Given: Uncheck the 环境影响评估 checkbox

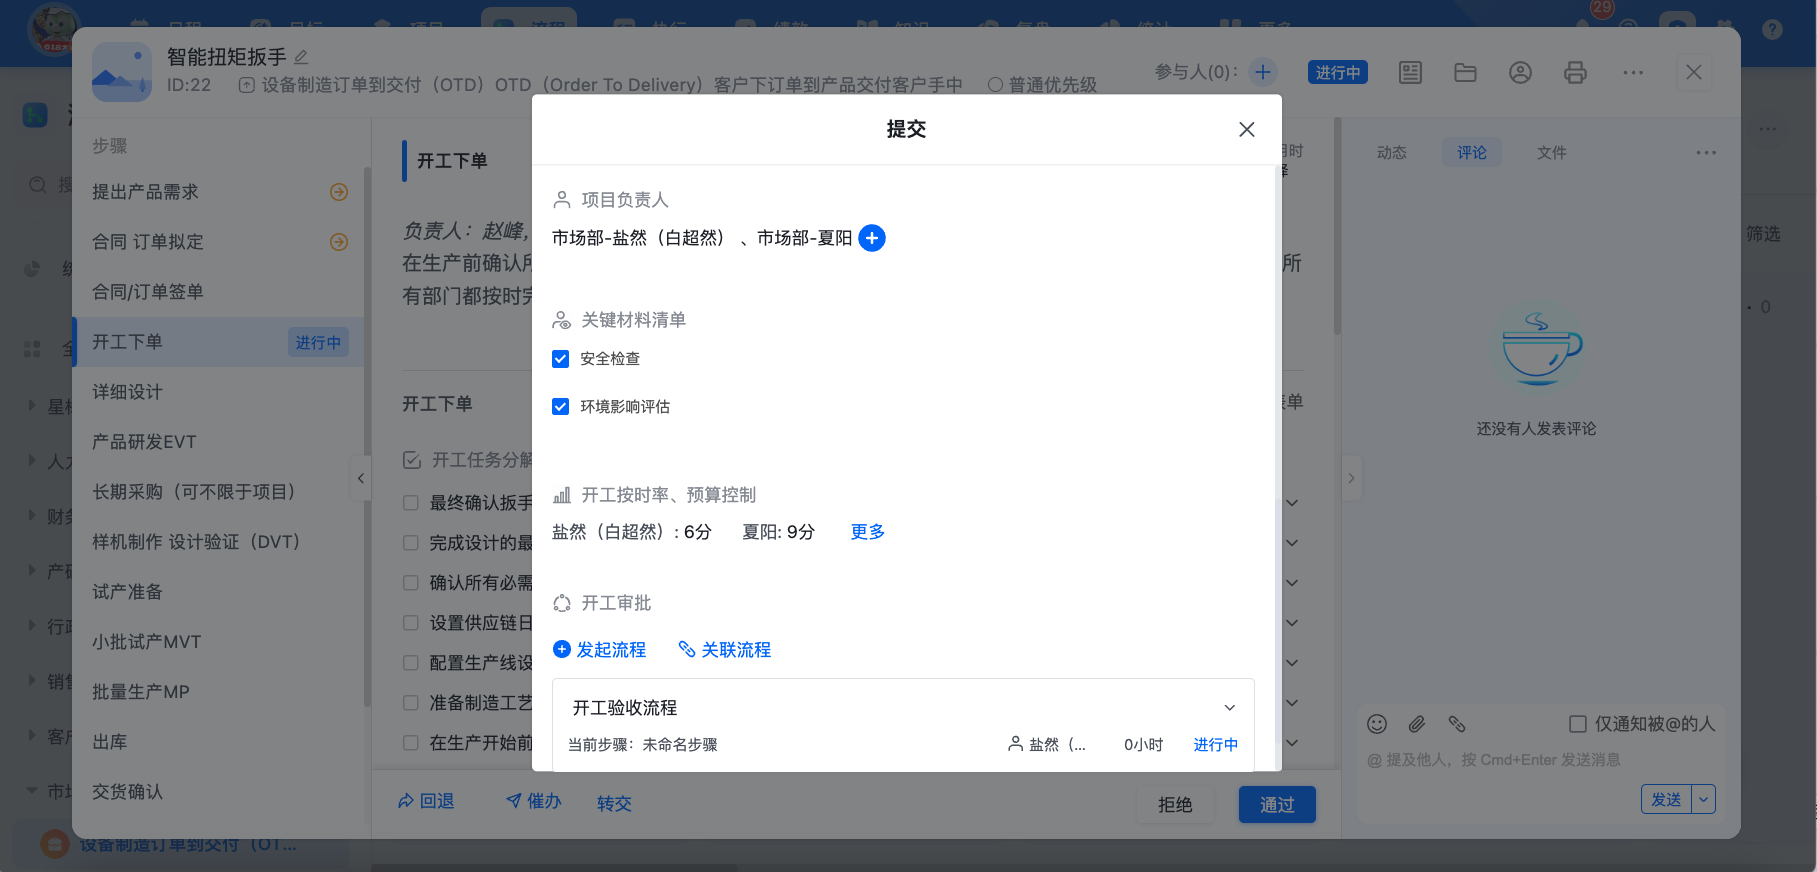Looking at the screenshot, I should (561, 407).
